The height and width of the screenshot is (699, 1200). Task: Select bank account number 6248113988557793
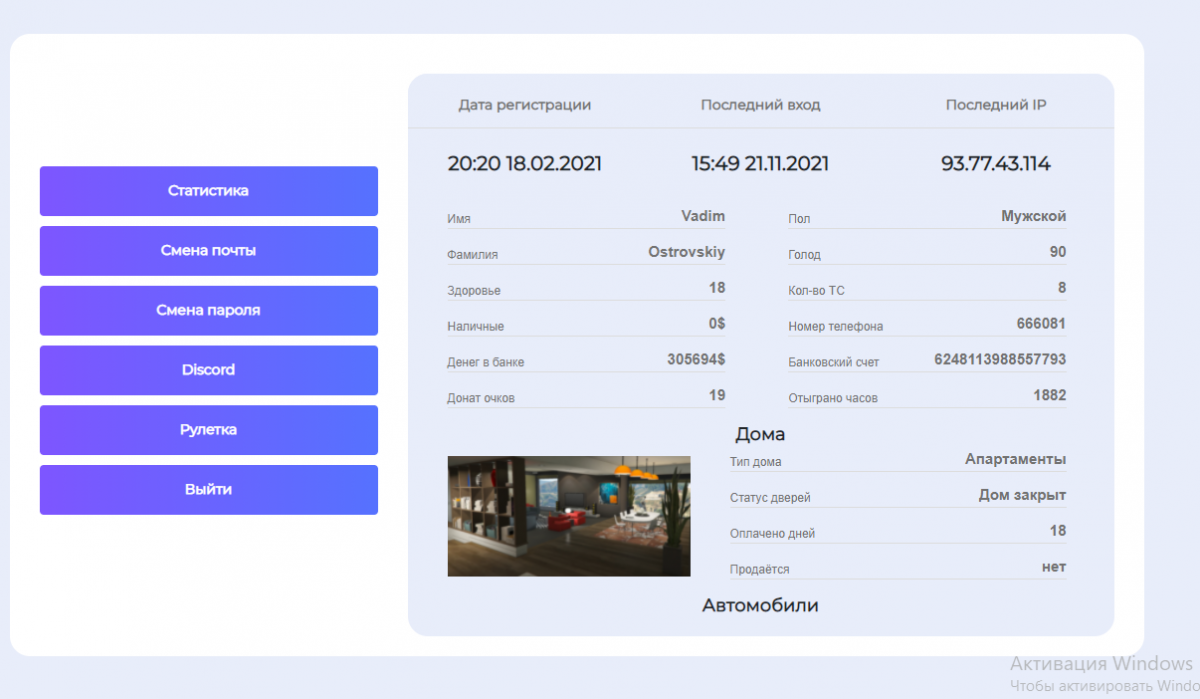tap(999, 359)
